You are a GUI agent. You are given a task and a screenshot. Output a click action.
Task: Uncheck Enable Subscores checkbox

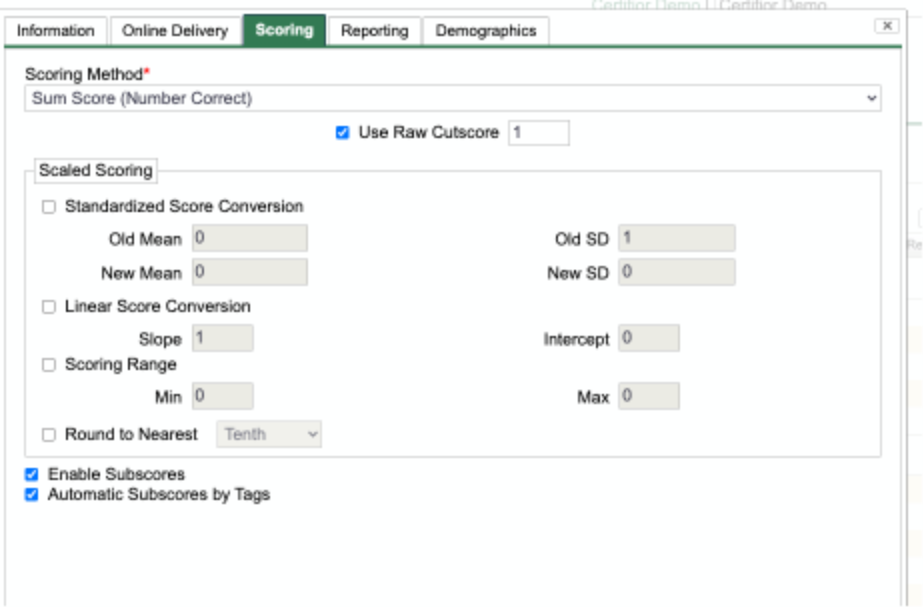click(x=32, y=475)
